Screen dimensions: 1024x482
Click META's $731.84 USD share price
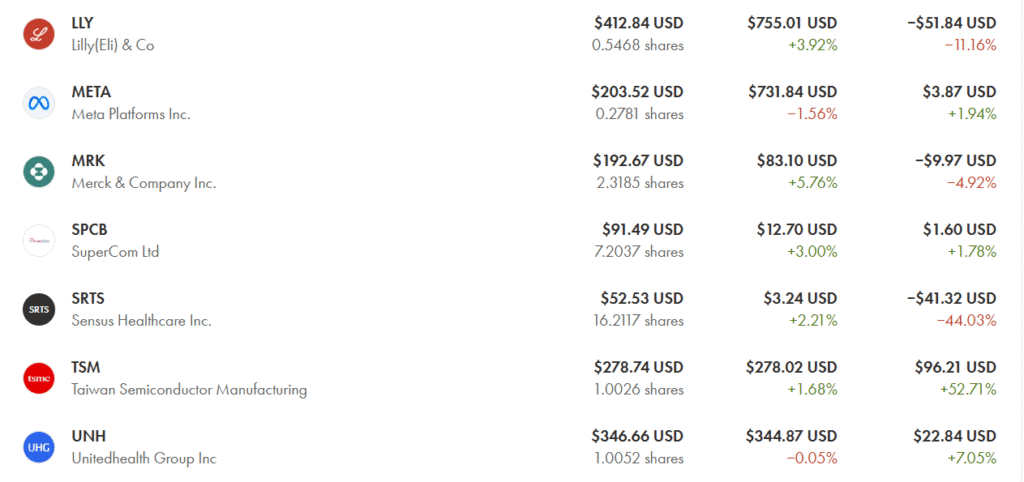click(x=792, y=92)
